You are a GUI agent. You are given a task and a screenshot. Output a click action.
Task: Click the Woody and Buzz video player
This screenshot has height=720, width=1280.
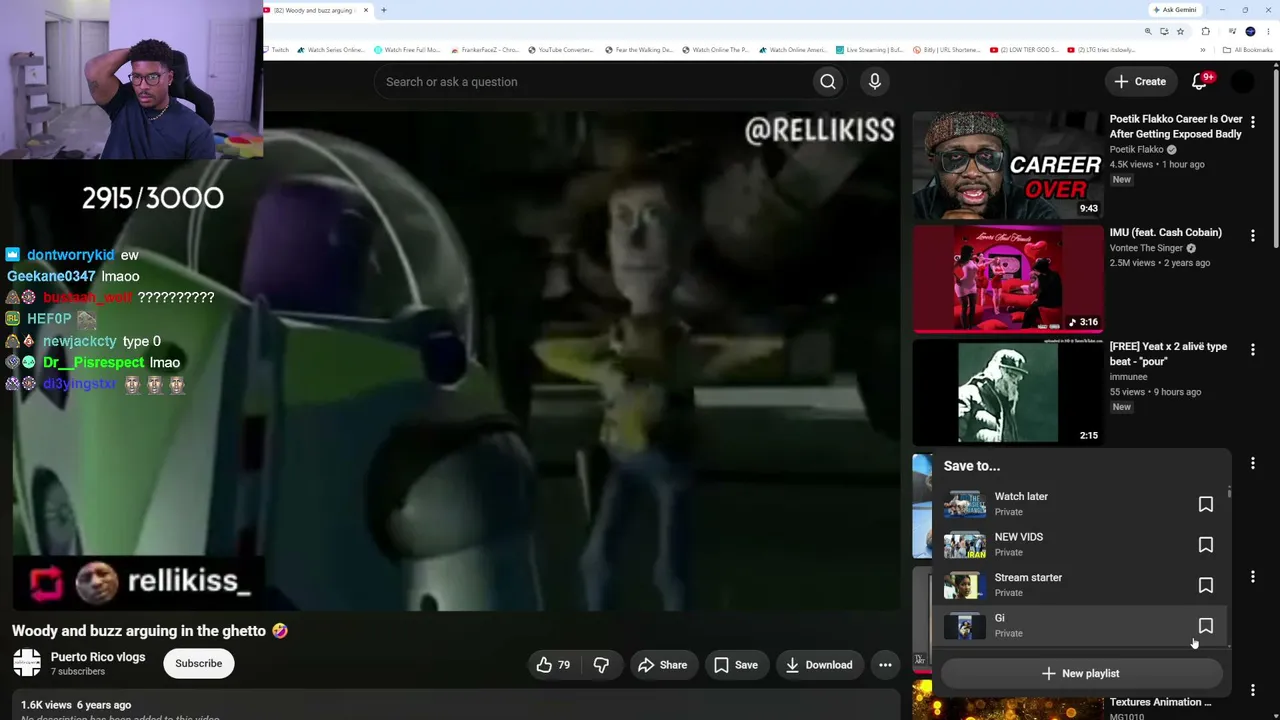pos(456,361)
